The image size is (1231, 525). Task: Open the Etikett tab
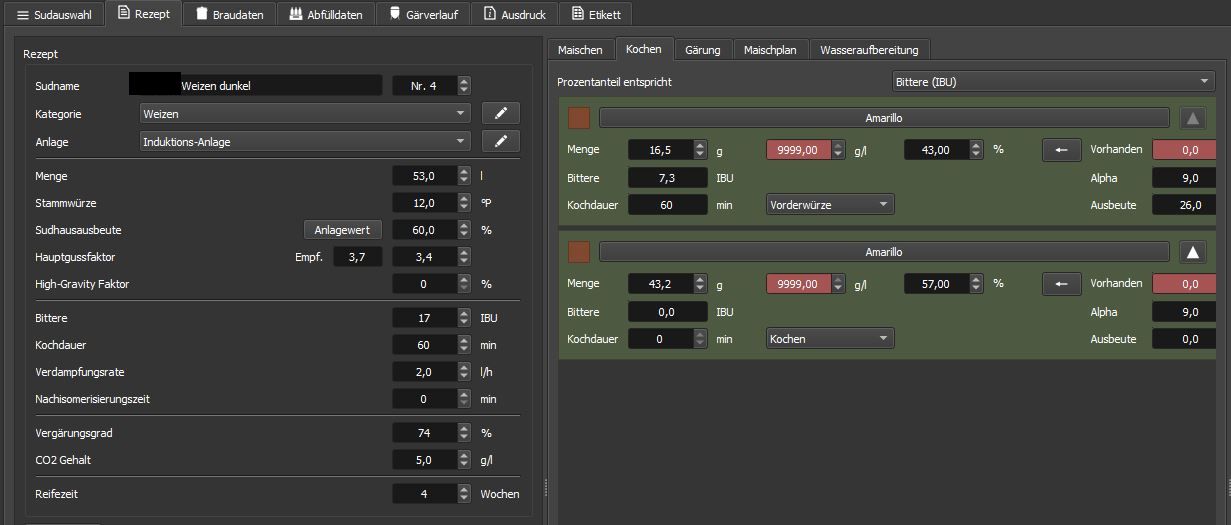595,15
